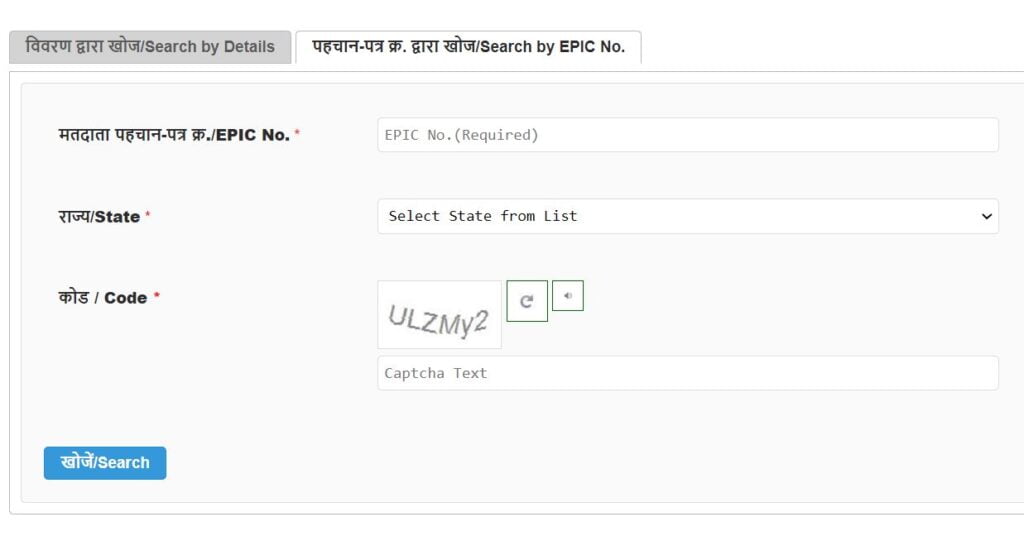This screenshot has height=555, width=1024.
Task: Focus the Captcha Text input box
Action: click(x=688, y=373)
